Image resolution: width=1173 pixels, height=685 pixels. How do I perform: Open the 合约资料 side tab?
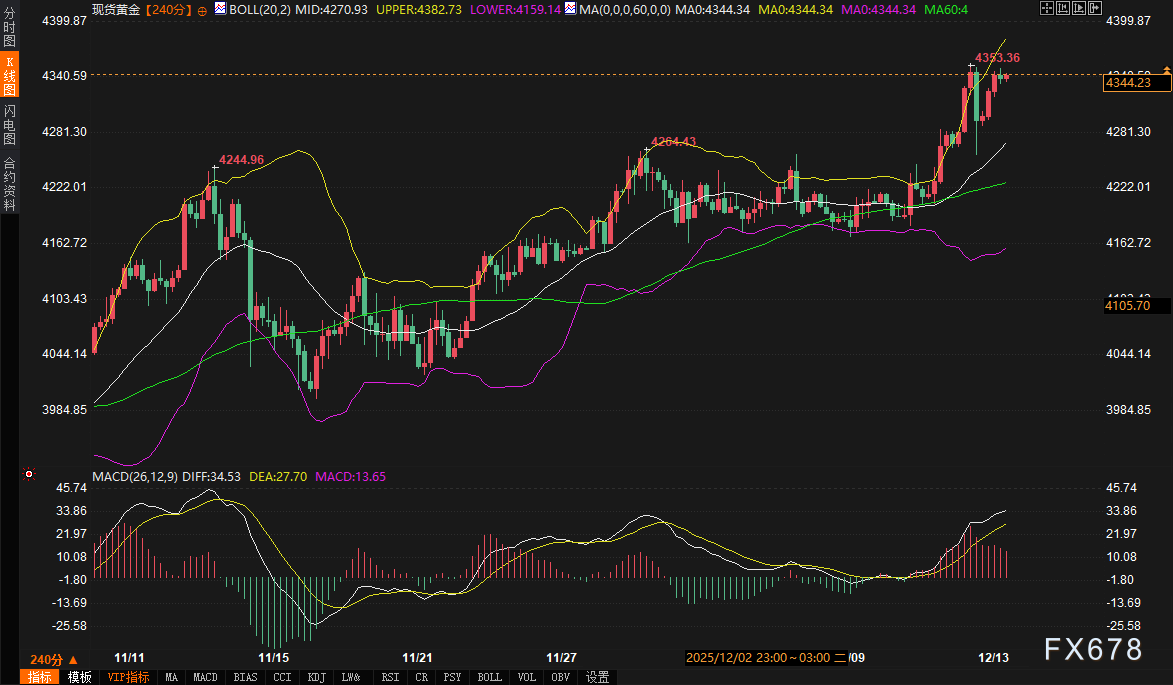(x=9, y=183)
